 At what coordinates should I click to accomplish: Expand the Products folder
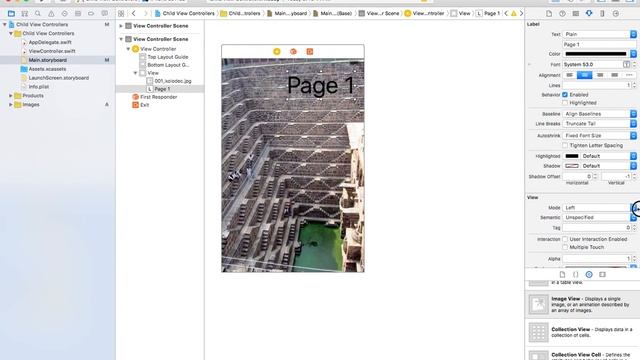pyautogui.click(x=11, y=96)
